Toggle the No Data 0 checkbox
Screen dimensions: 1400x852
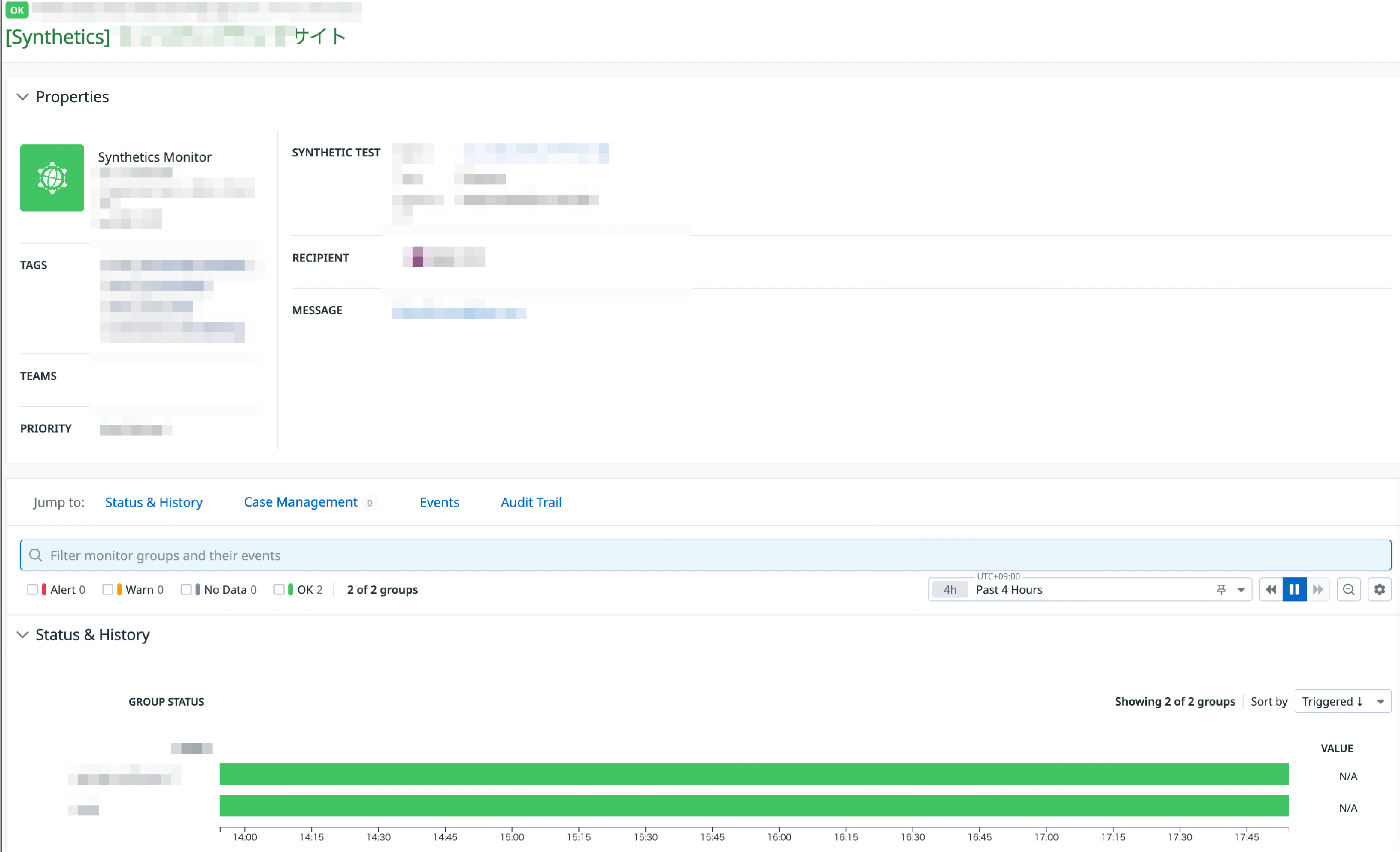(x=186, y=590)
